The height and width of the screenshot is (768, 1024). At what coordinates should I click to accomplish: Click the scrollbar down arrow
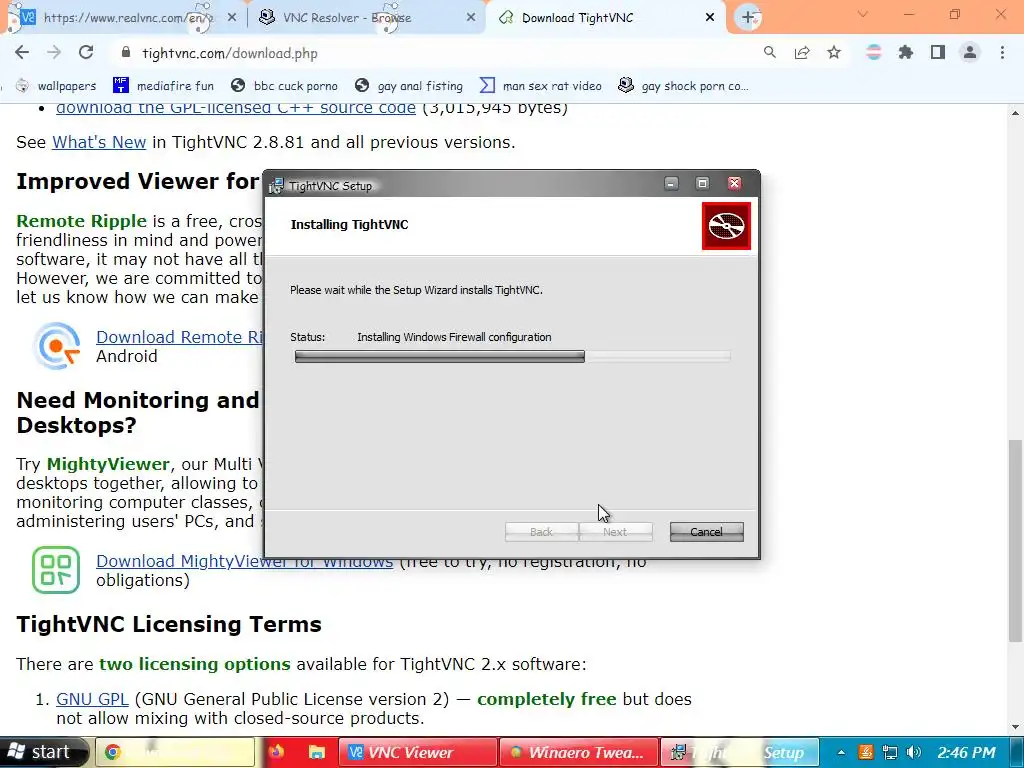(x=1015, y=727)
